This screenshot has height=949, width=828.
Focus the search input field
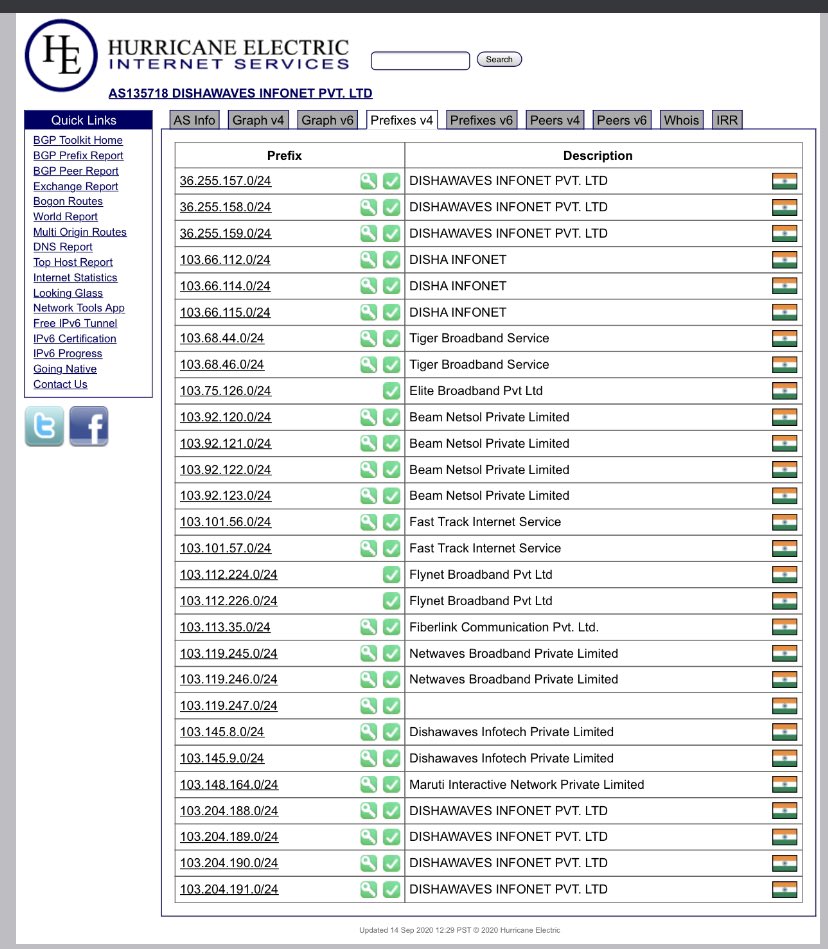point(420,61)
